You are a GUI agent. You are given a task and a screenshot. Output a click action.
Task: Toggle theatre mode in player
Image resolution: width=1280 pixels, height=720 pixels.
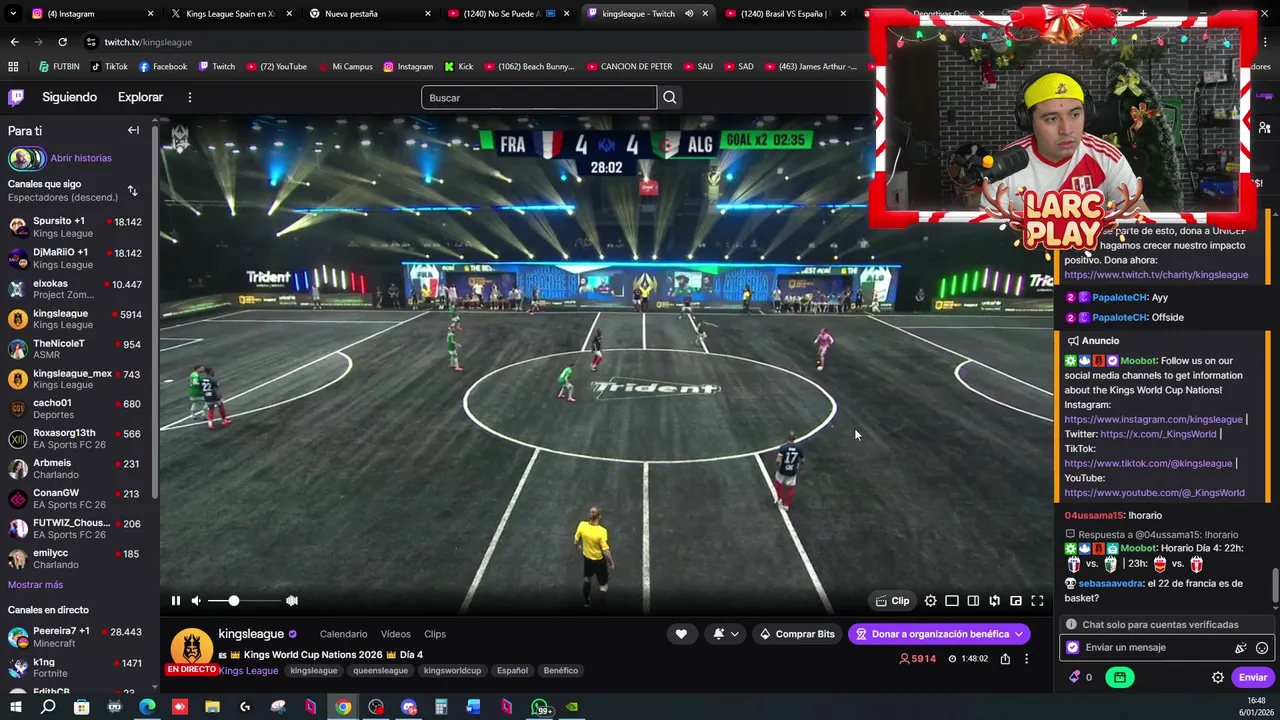point(952,601)
